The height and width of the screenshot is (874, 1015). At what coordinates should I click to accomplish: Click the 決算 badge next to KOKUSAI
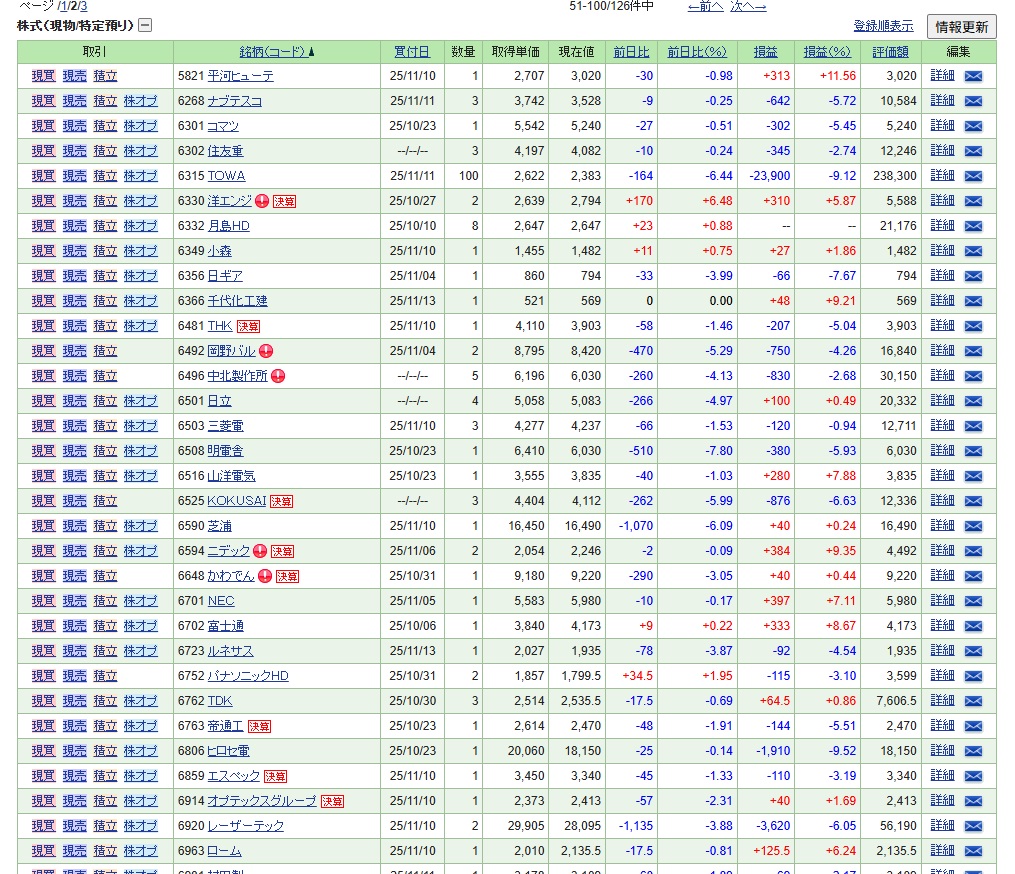tap(281, 501)
